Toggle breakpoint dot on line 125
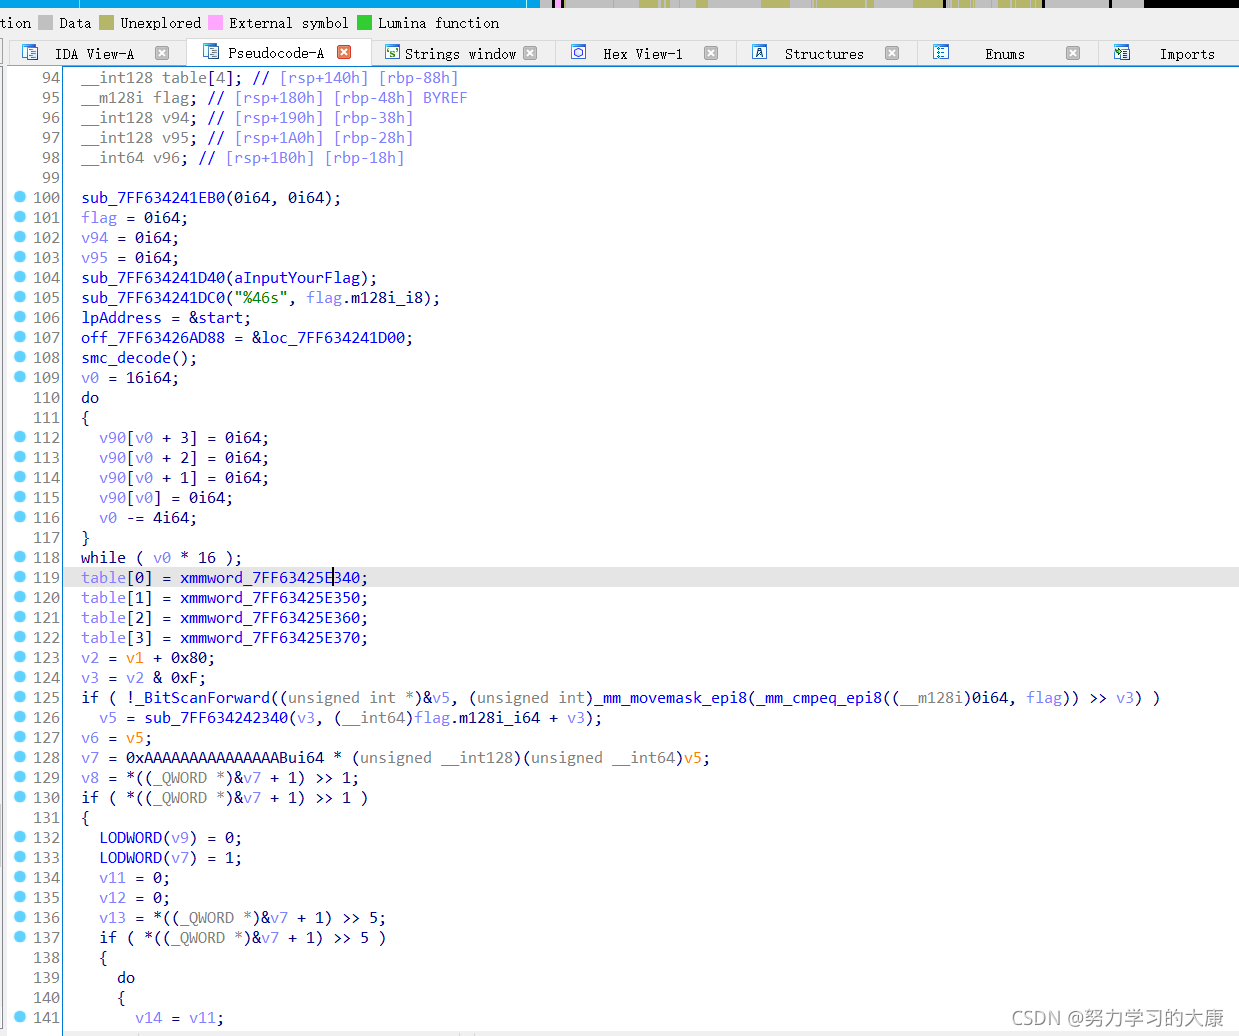Screen dimensions: 1239x1036 pyautogui.click(x=19, y=697)
